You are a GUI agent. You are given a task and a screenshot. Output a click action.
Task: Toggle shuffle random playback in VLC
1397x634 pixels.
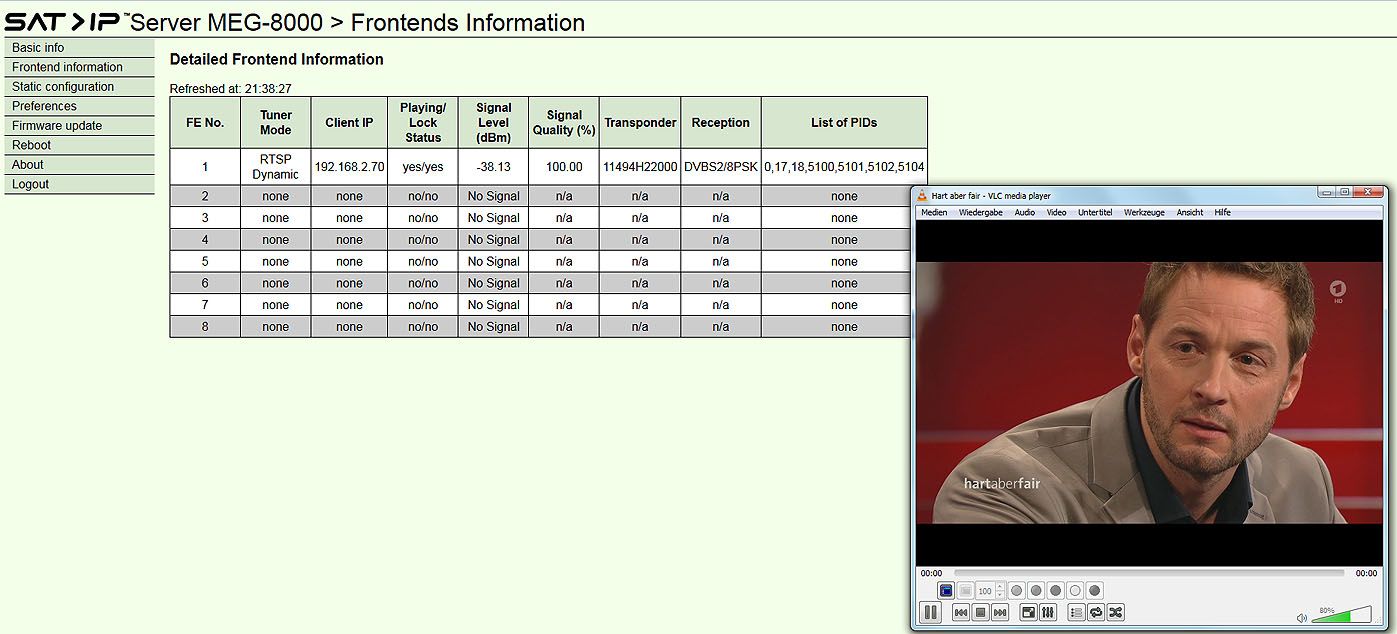coord(1116,612)
